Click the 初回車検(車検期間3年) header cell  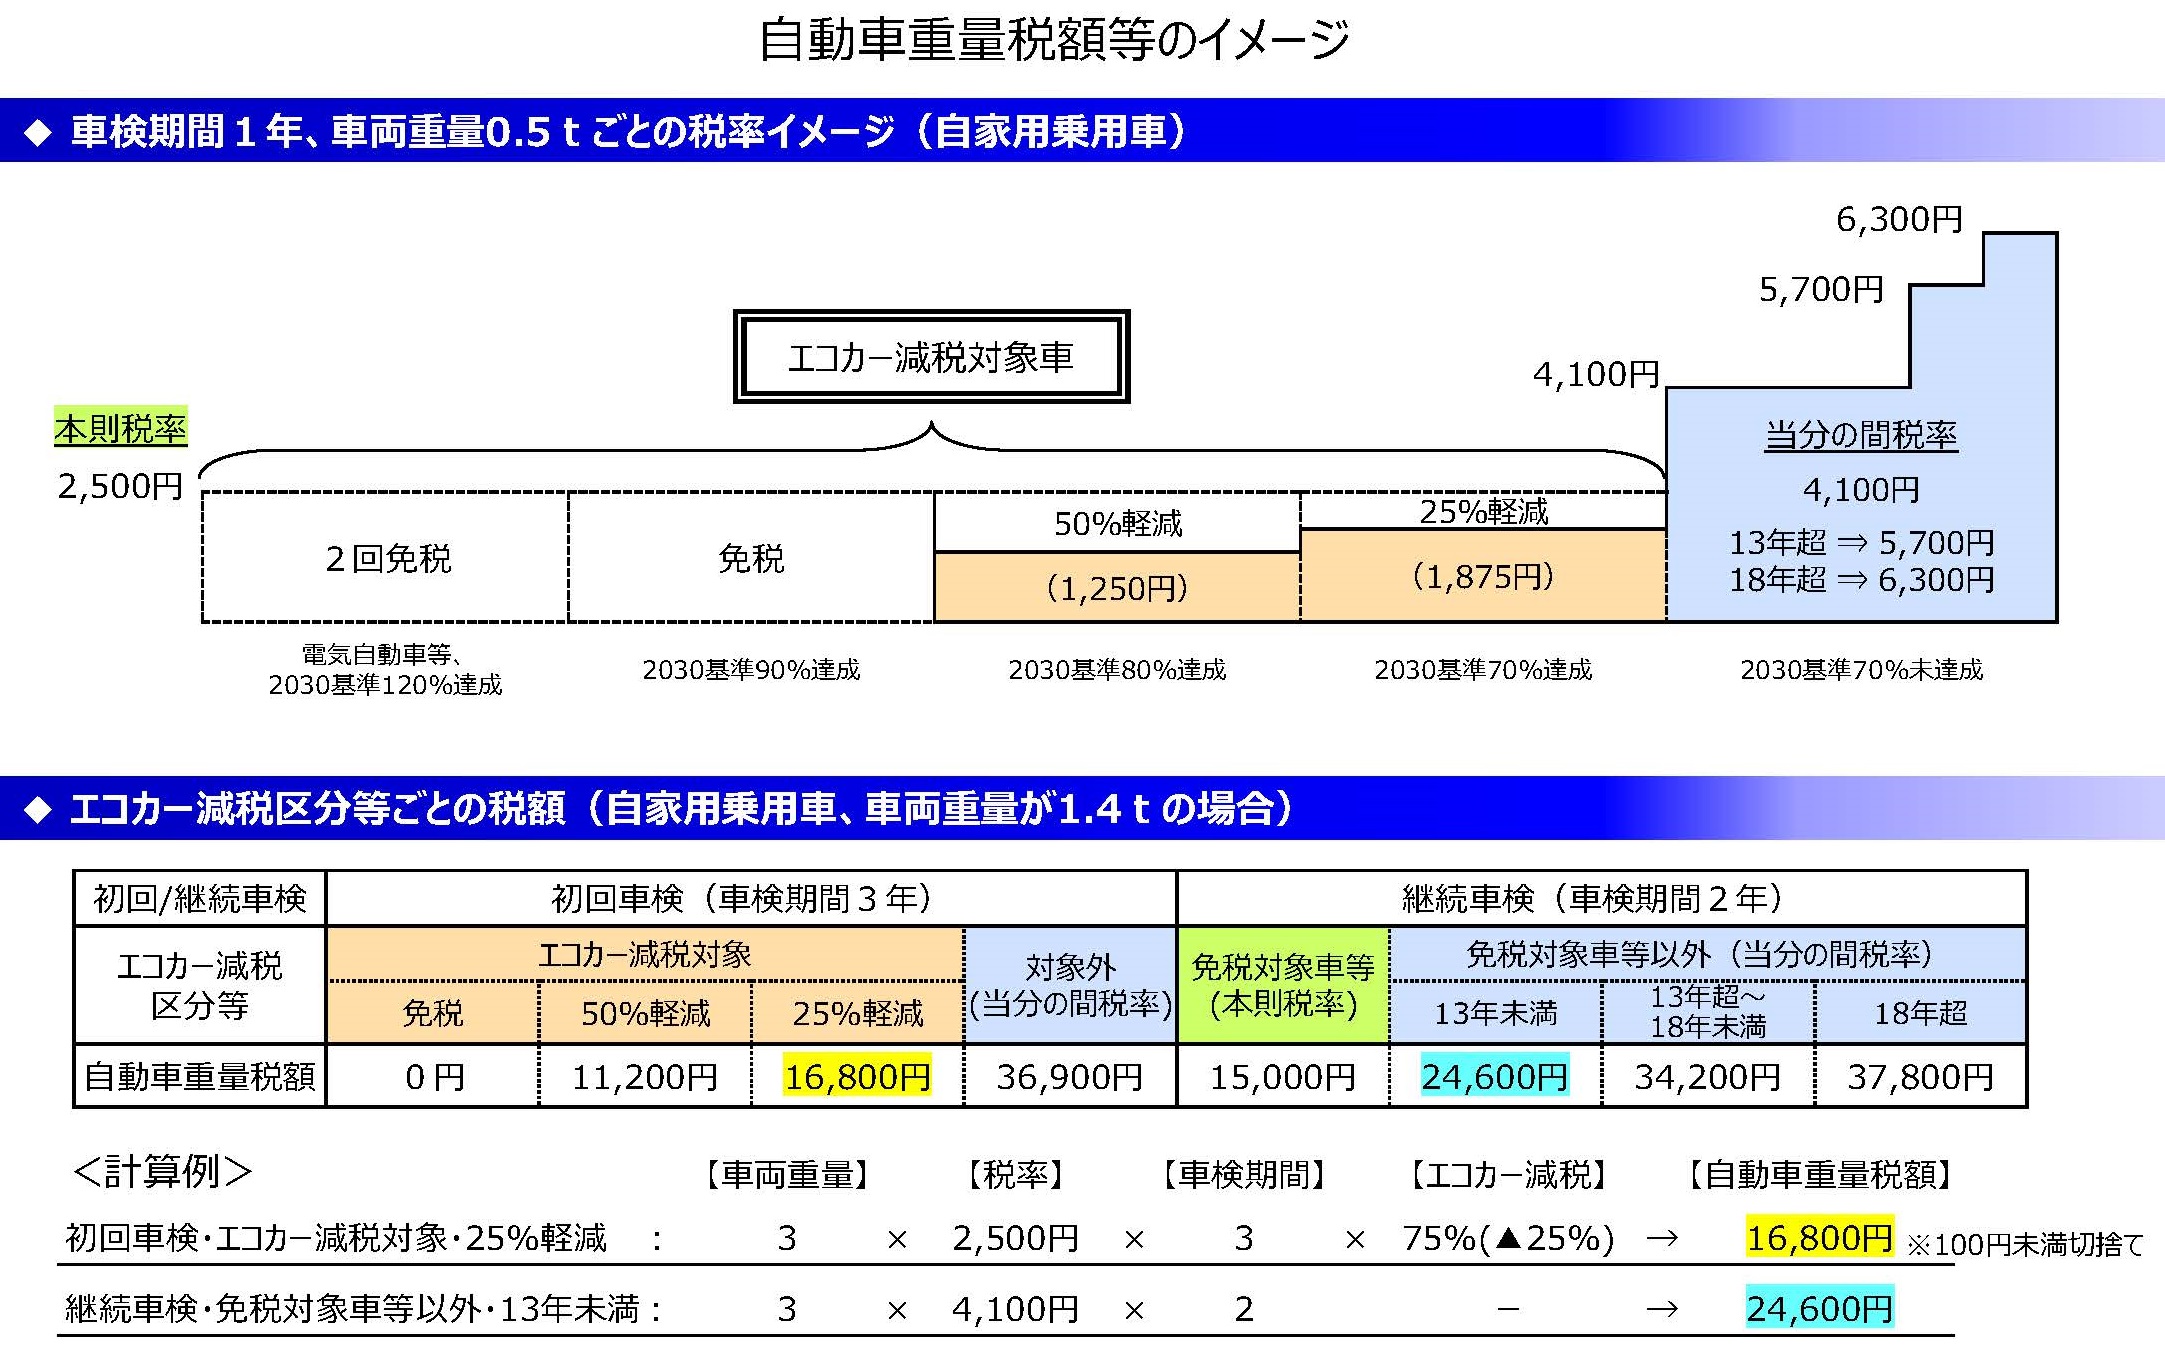(751, 898)
